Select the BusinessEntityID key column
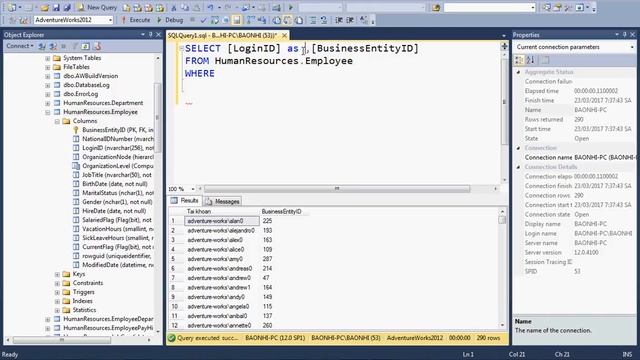The height and width of the screenshot is (360, 640). (x=118, y=130)
